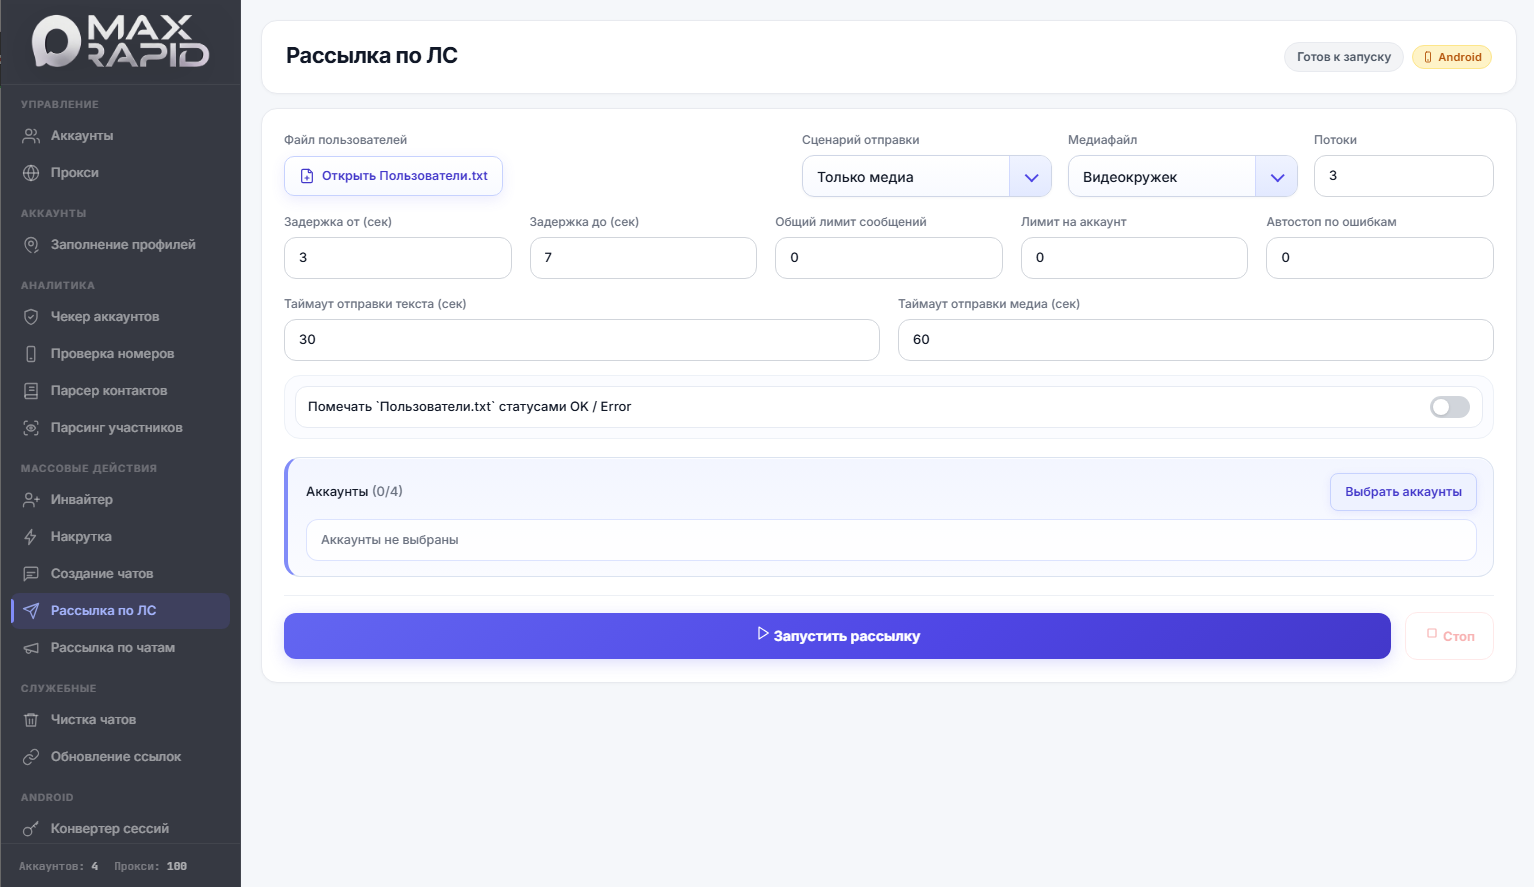
Task: Click the Аккаунты users icon in sidebar
Action: [x=31, y=136]
